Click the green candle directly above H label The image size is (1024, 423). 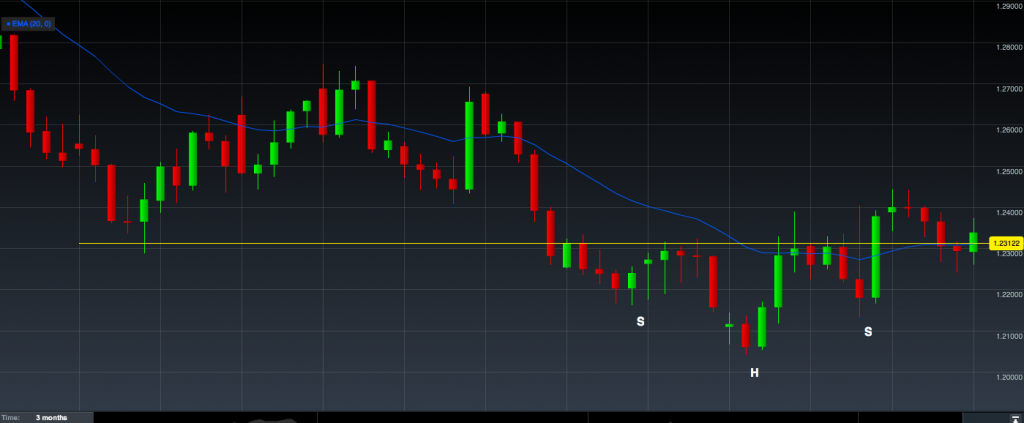762,327
